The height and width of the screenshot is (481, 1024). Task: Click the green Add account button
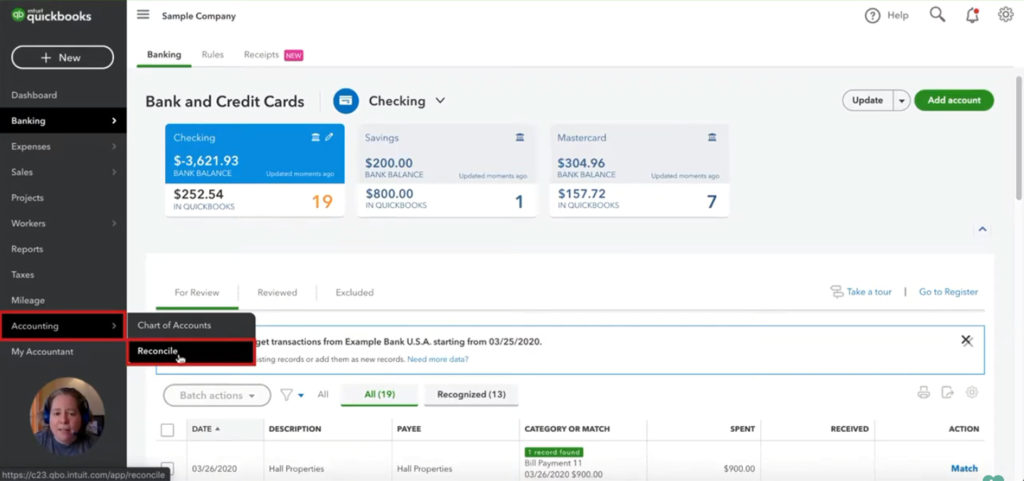[x=953, y=100]
